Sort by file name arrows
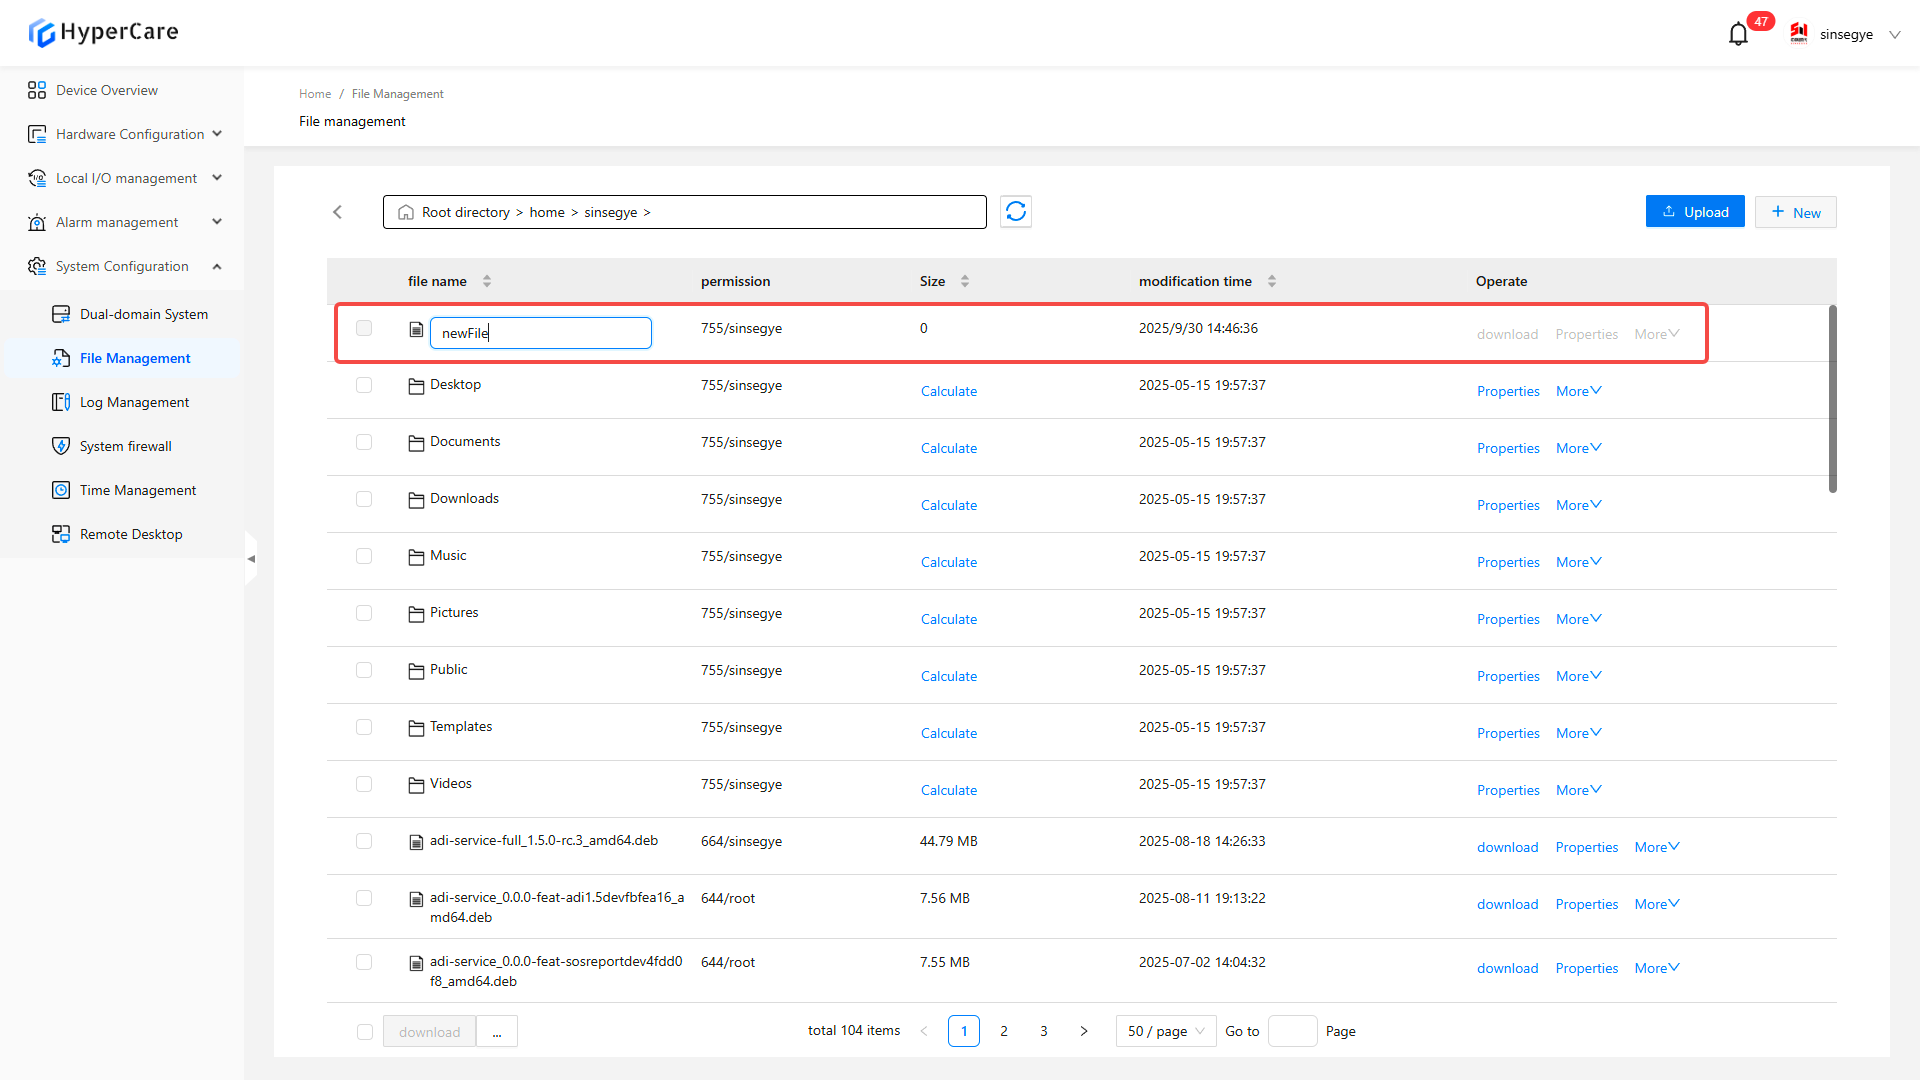1920x1080 pixels. [x=487, y=281]
